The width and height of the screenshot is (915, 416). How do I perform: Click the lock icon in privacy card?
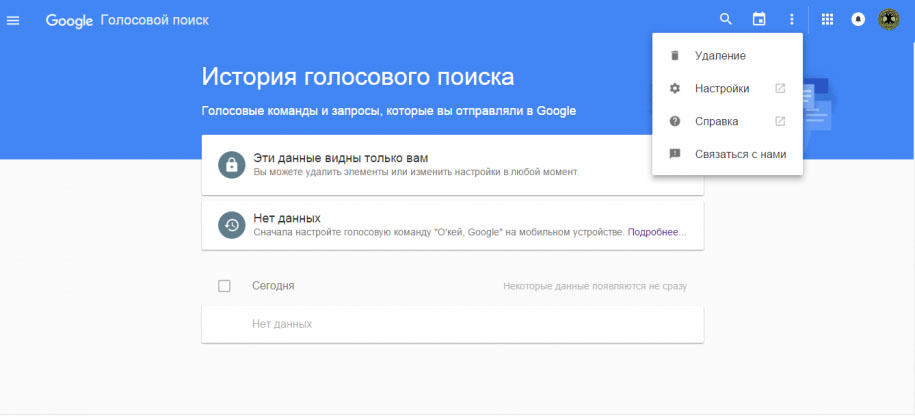coord(232,165)
